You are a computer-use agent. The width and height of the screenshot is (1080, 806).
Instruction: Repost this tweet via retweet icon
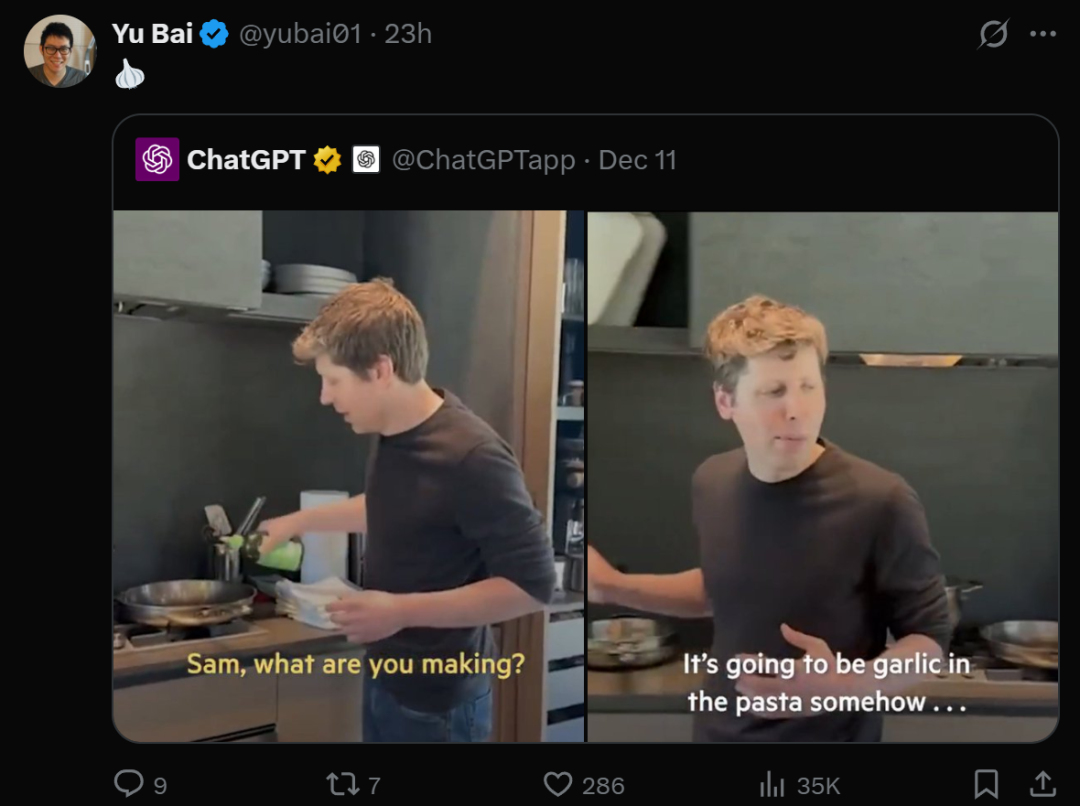(343, 784)
